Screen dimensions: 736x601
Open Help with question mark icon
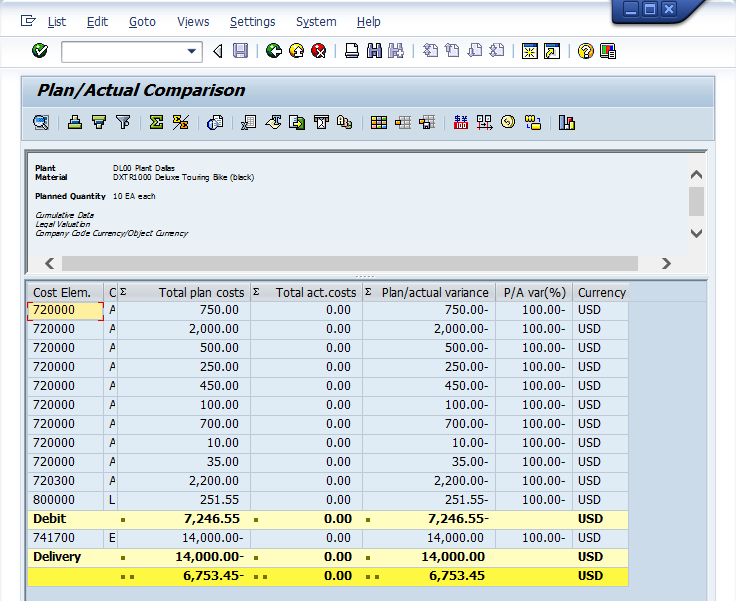[x=585, y=51]
